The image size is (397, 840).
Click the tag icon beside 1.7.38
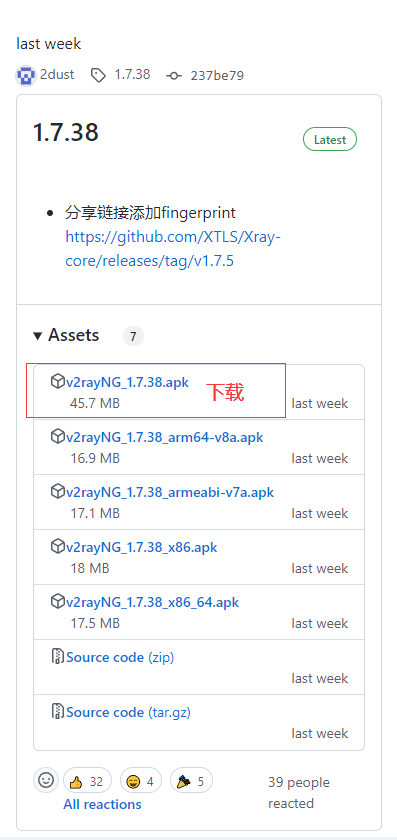(98, 76)
